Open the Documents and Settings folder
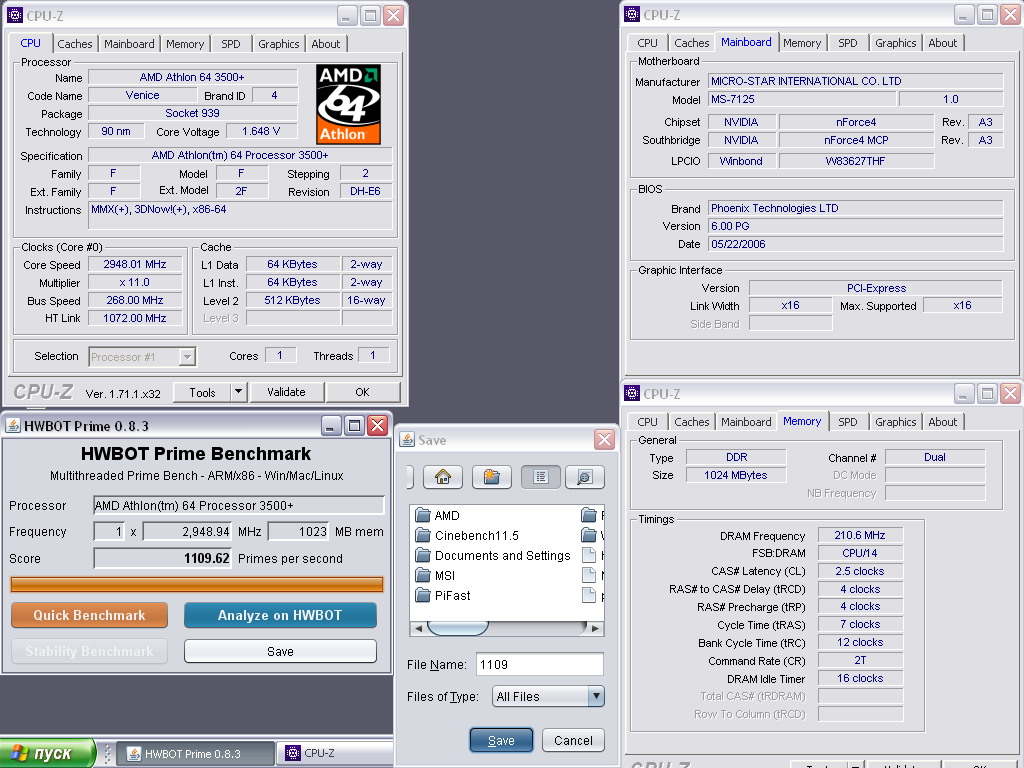This screenshot has height=768, width=1024. [x=493, y=555]
